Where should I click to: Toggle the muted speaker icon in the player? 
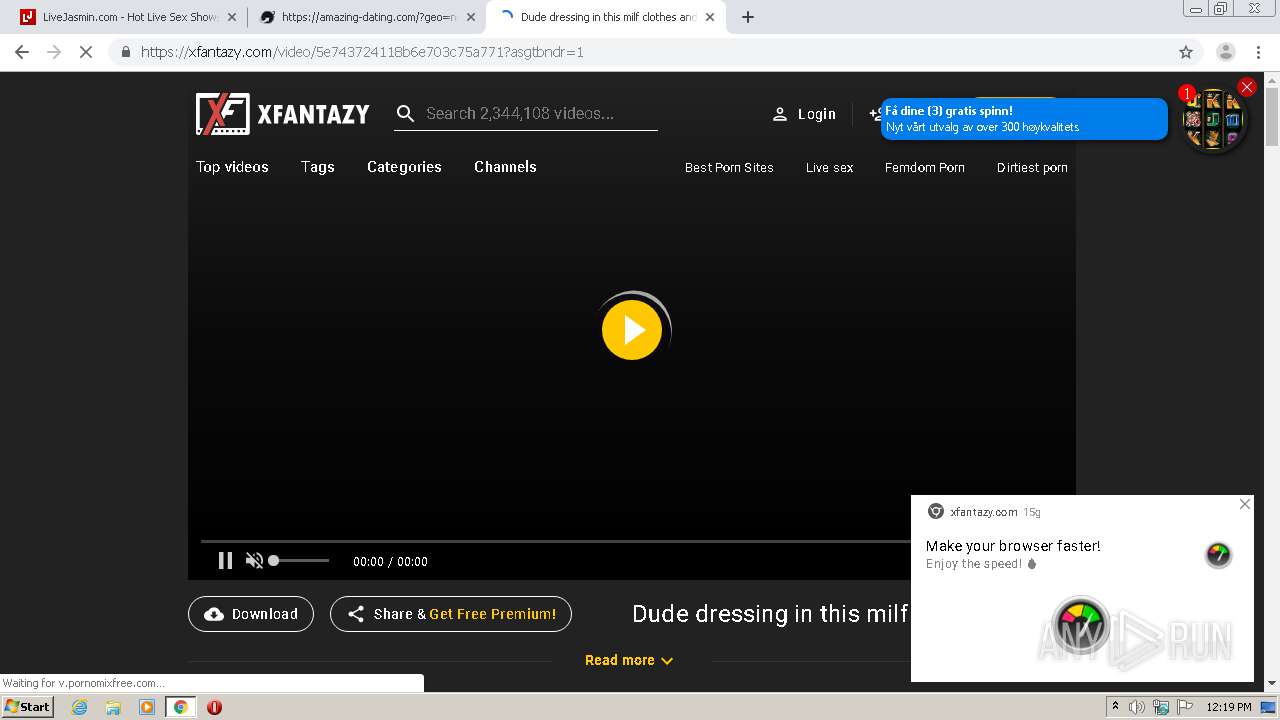click(x=254, y=561)
